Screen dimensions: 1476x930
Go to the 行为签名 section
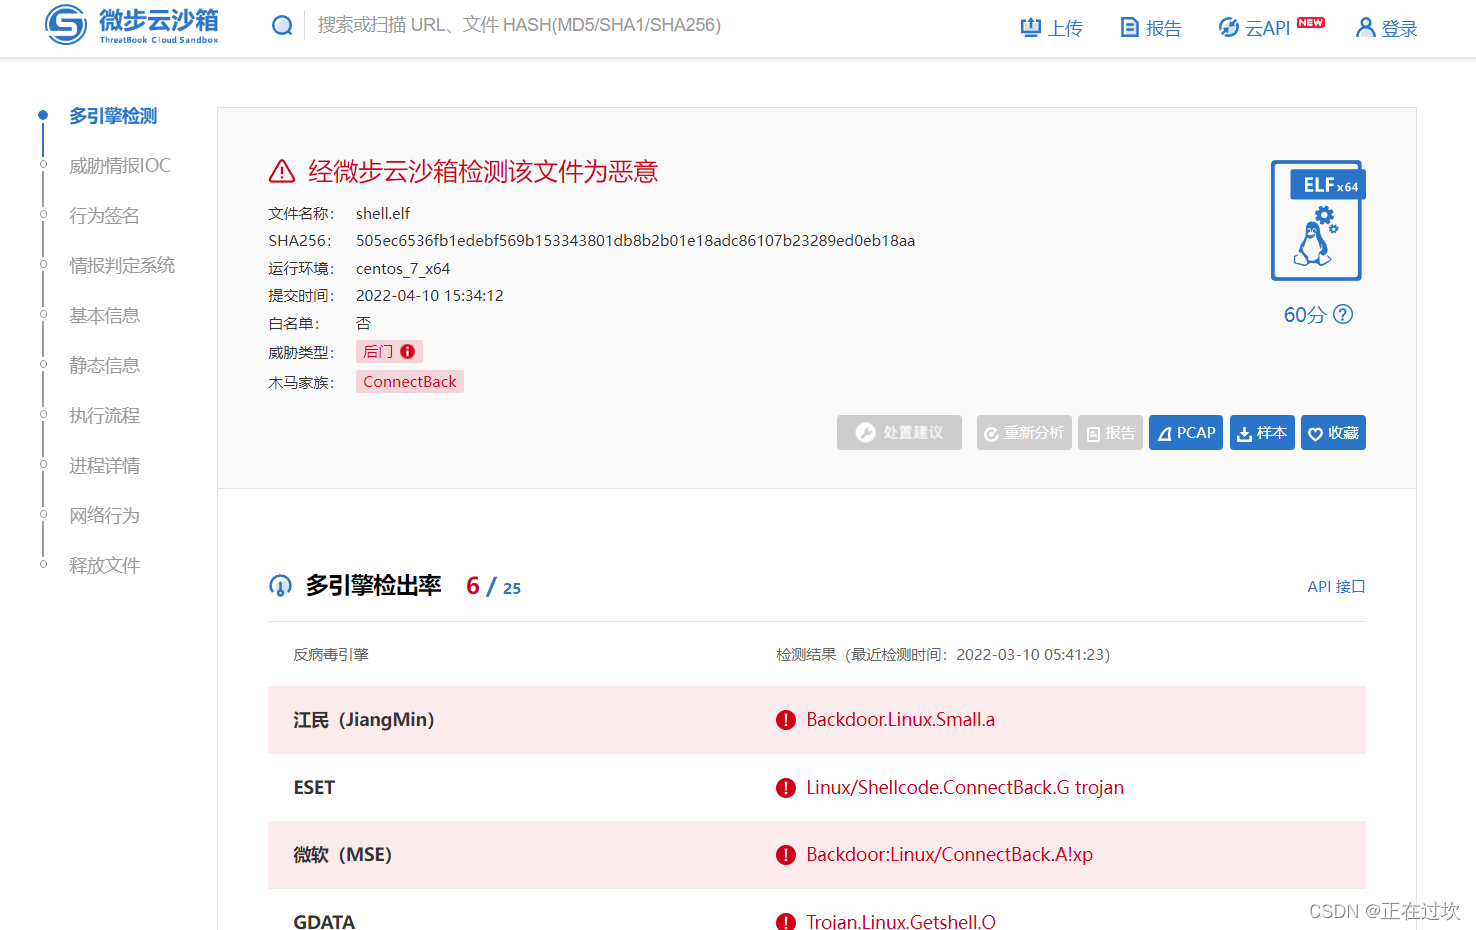tap(104, 216)
